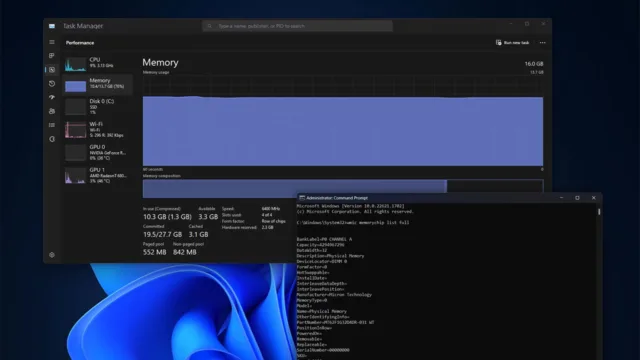The image size is (640, 360).
Task: Select GPU 1 AMD Radeon item
Action: pos(98,175)
